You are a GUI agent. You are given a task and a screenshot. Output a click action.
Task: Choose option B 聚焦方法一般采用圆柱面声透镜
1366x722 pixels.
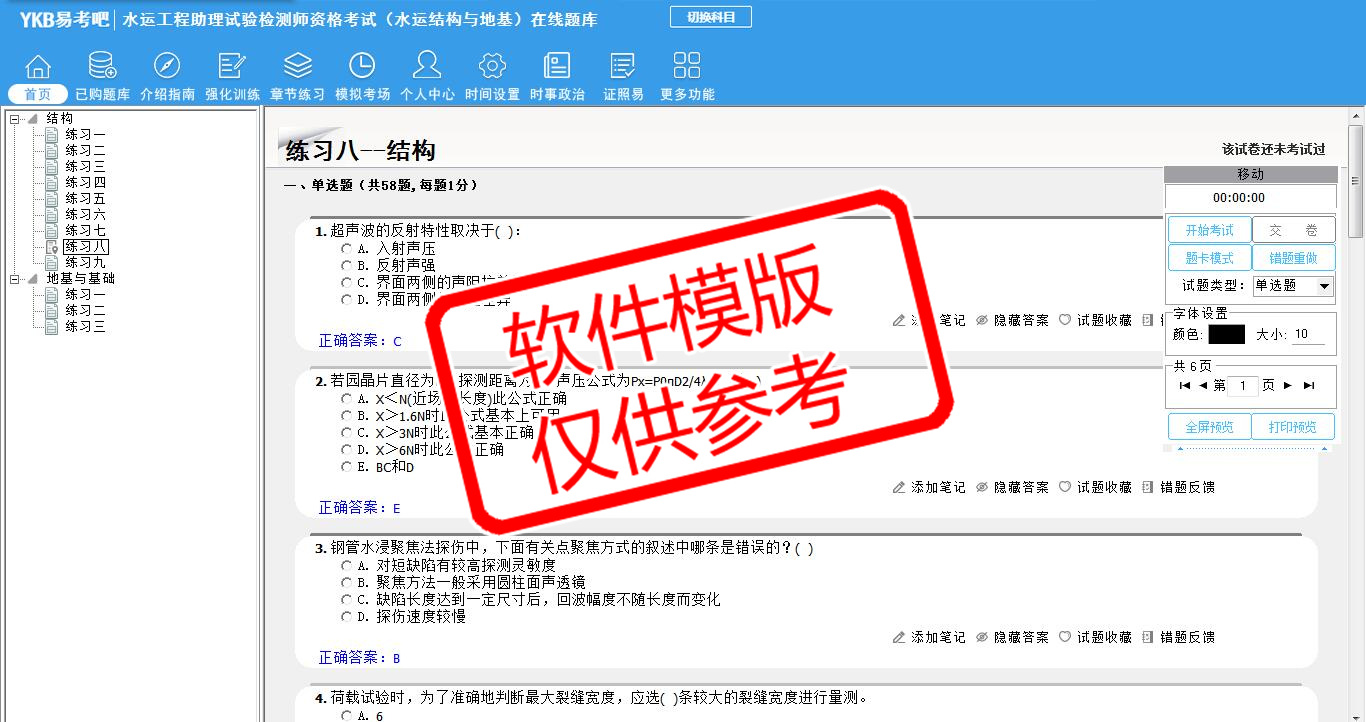(x=347, y=582)
